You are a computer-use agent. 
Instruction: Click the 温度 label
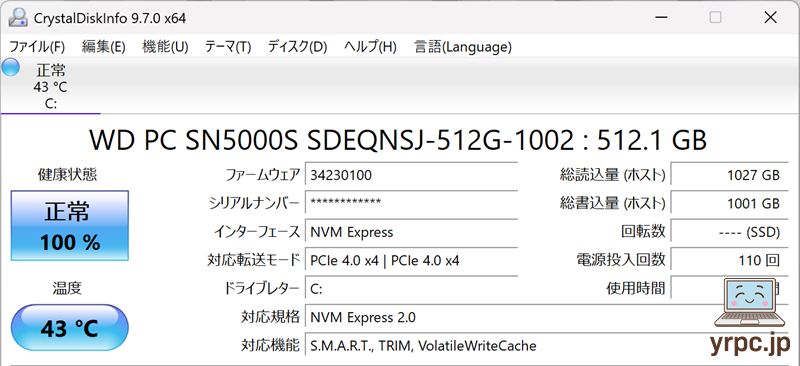[x=67, y=288]
